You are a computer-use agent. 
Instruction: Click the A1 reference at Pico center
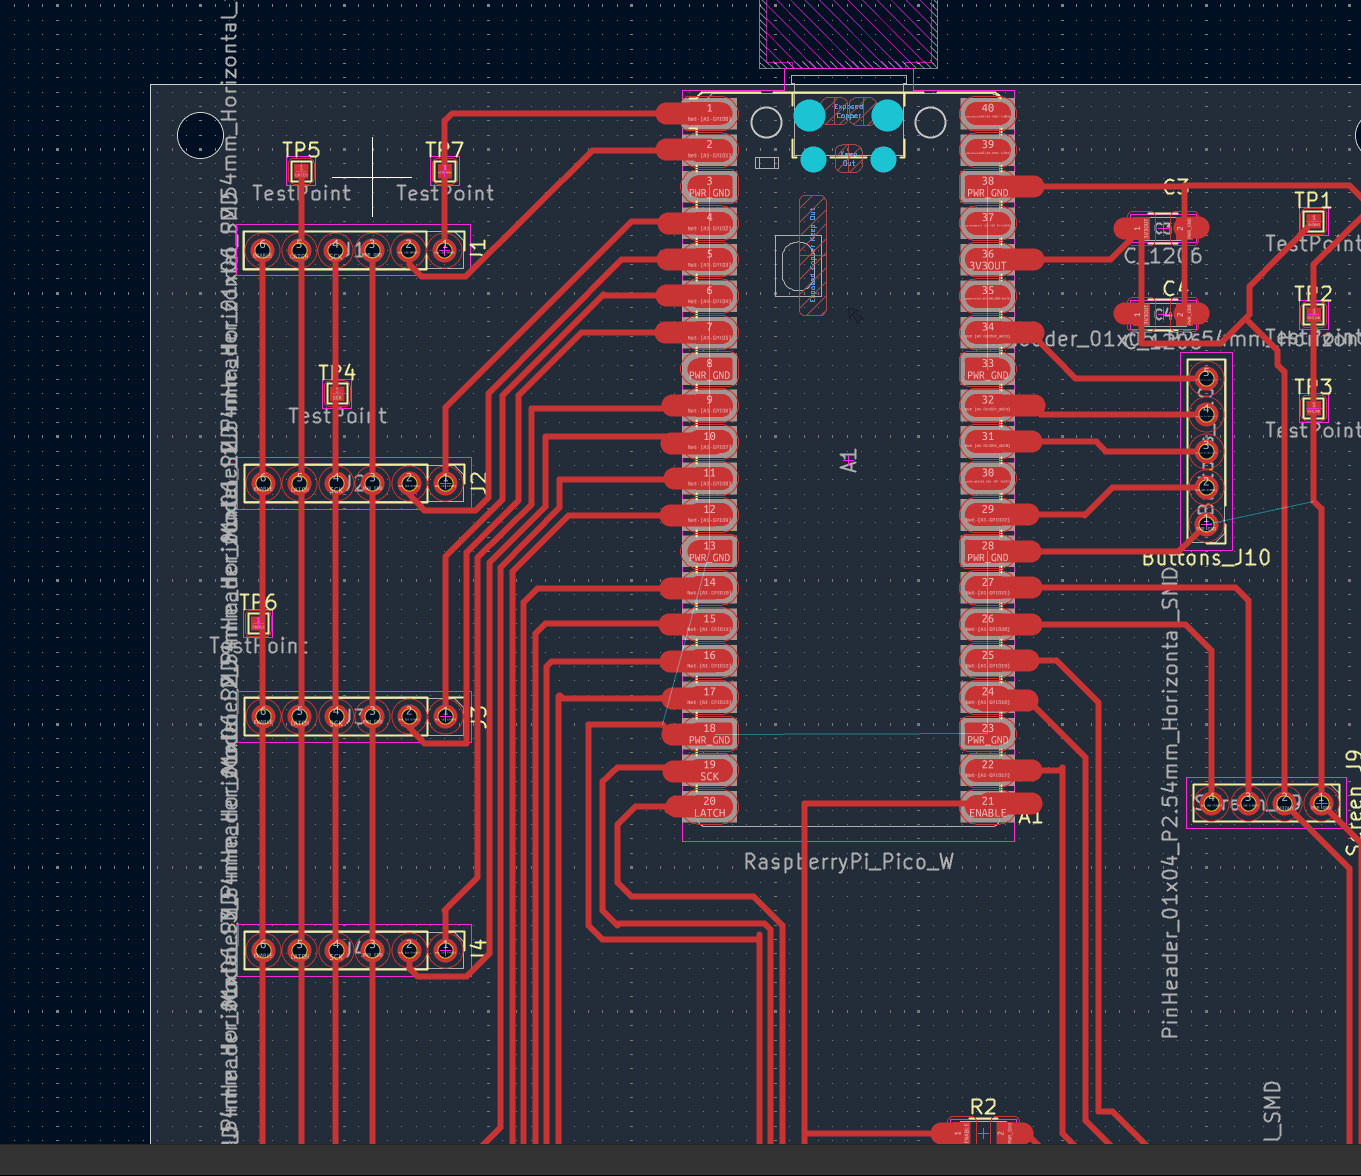tap(849, 461)
